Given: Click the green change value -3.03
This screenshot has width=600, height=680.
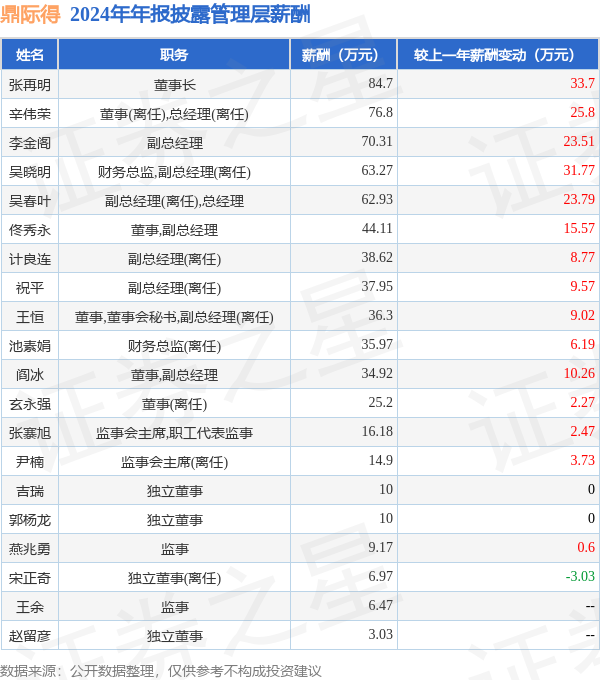Looking at the screenshot, I should [x=580, y=577].
